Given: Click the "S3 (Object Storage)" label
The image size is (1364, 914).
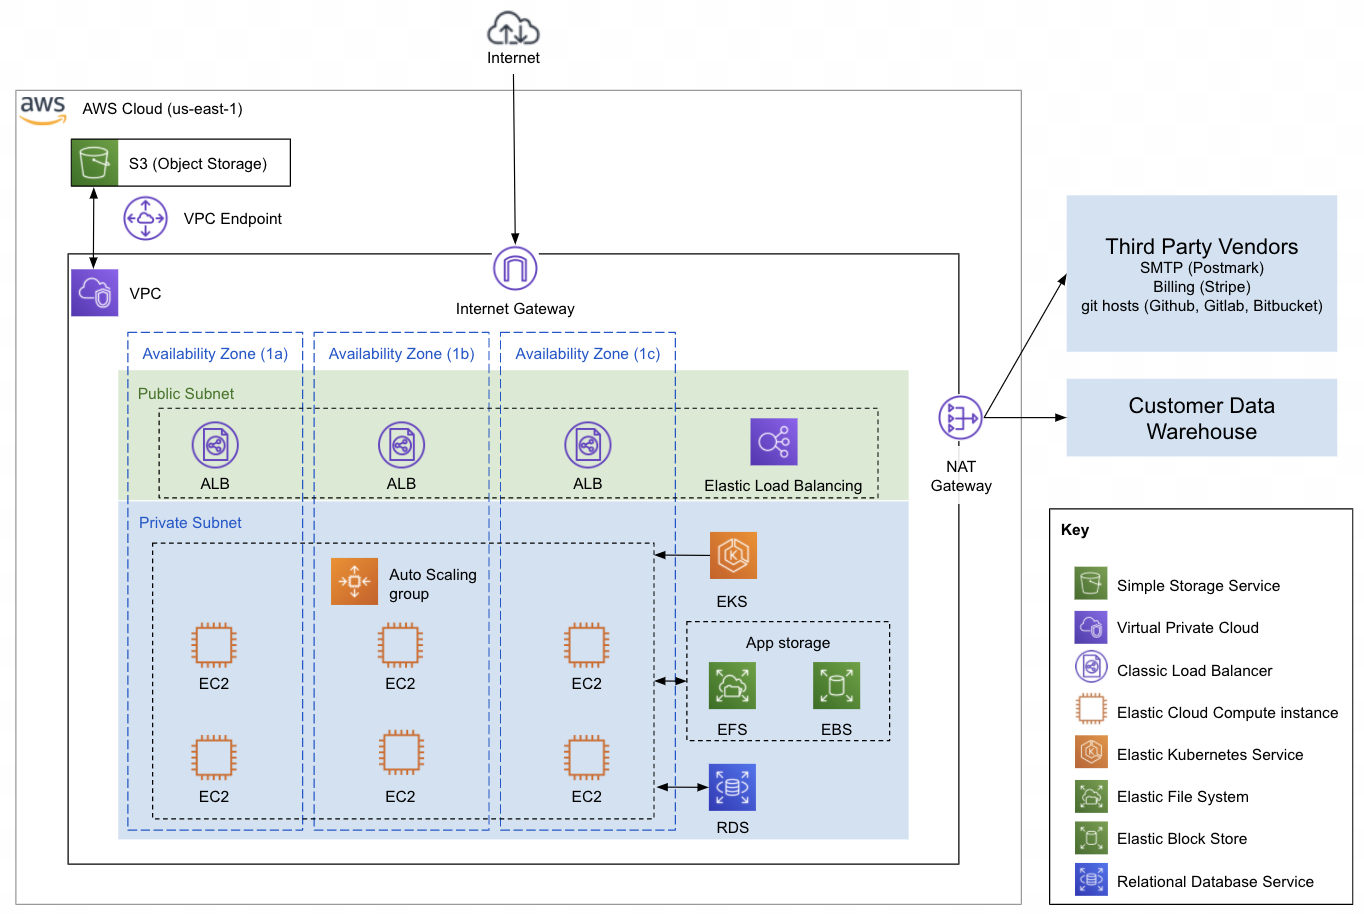Looking at the screenshot, I should pyautogui.click(x=198, y=164).
